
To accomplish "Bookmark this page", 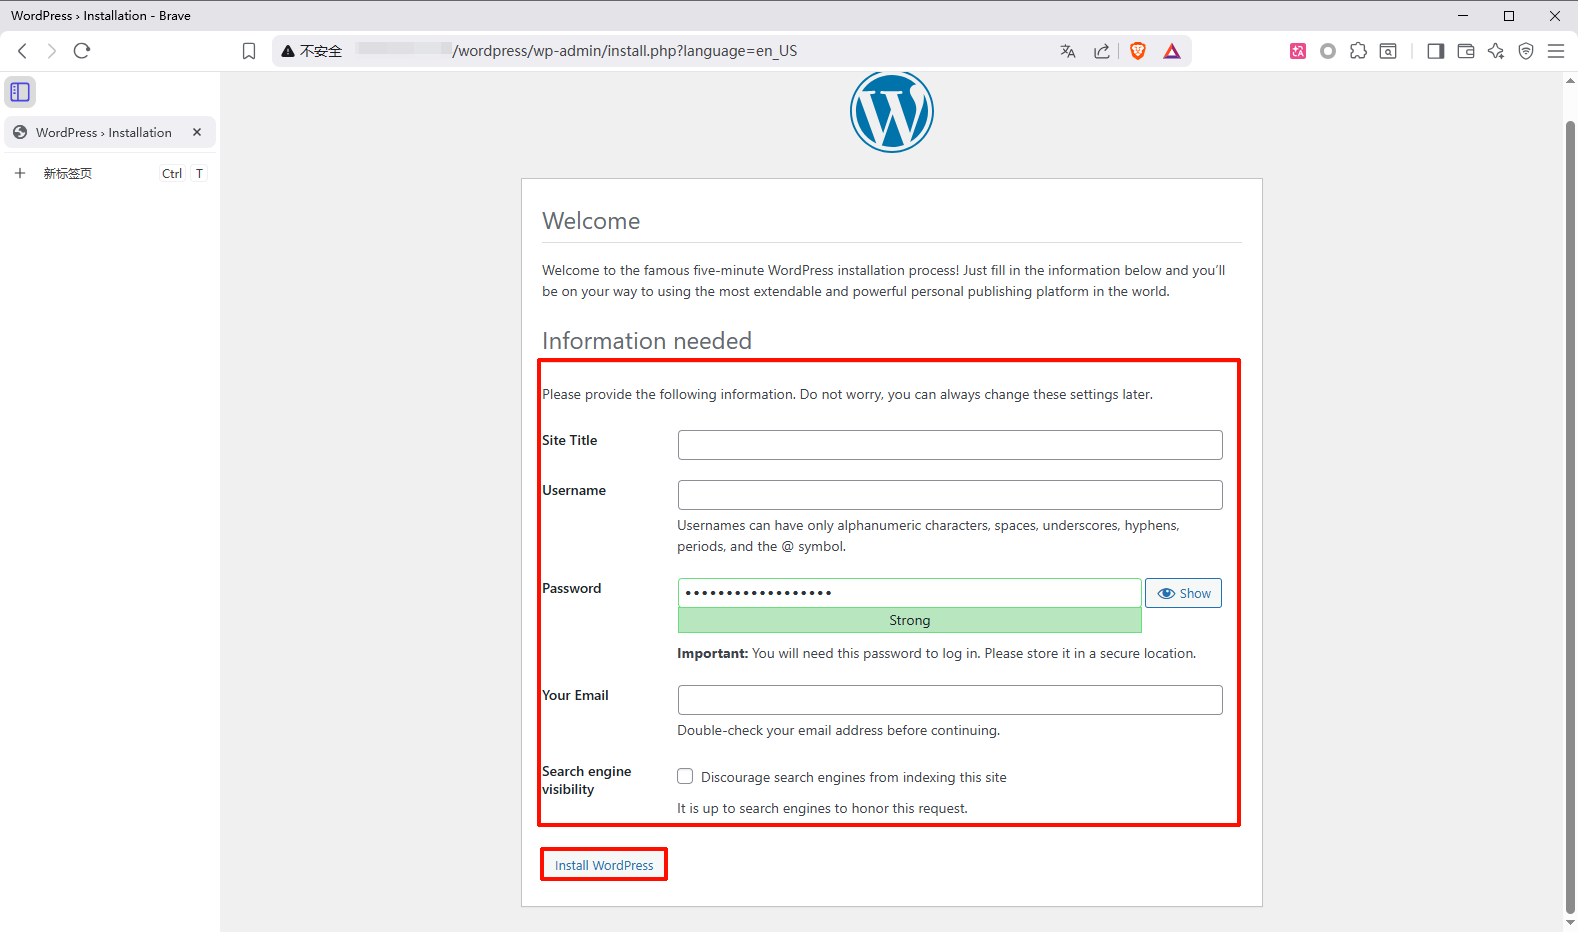I will pos(249,51).
